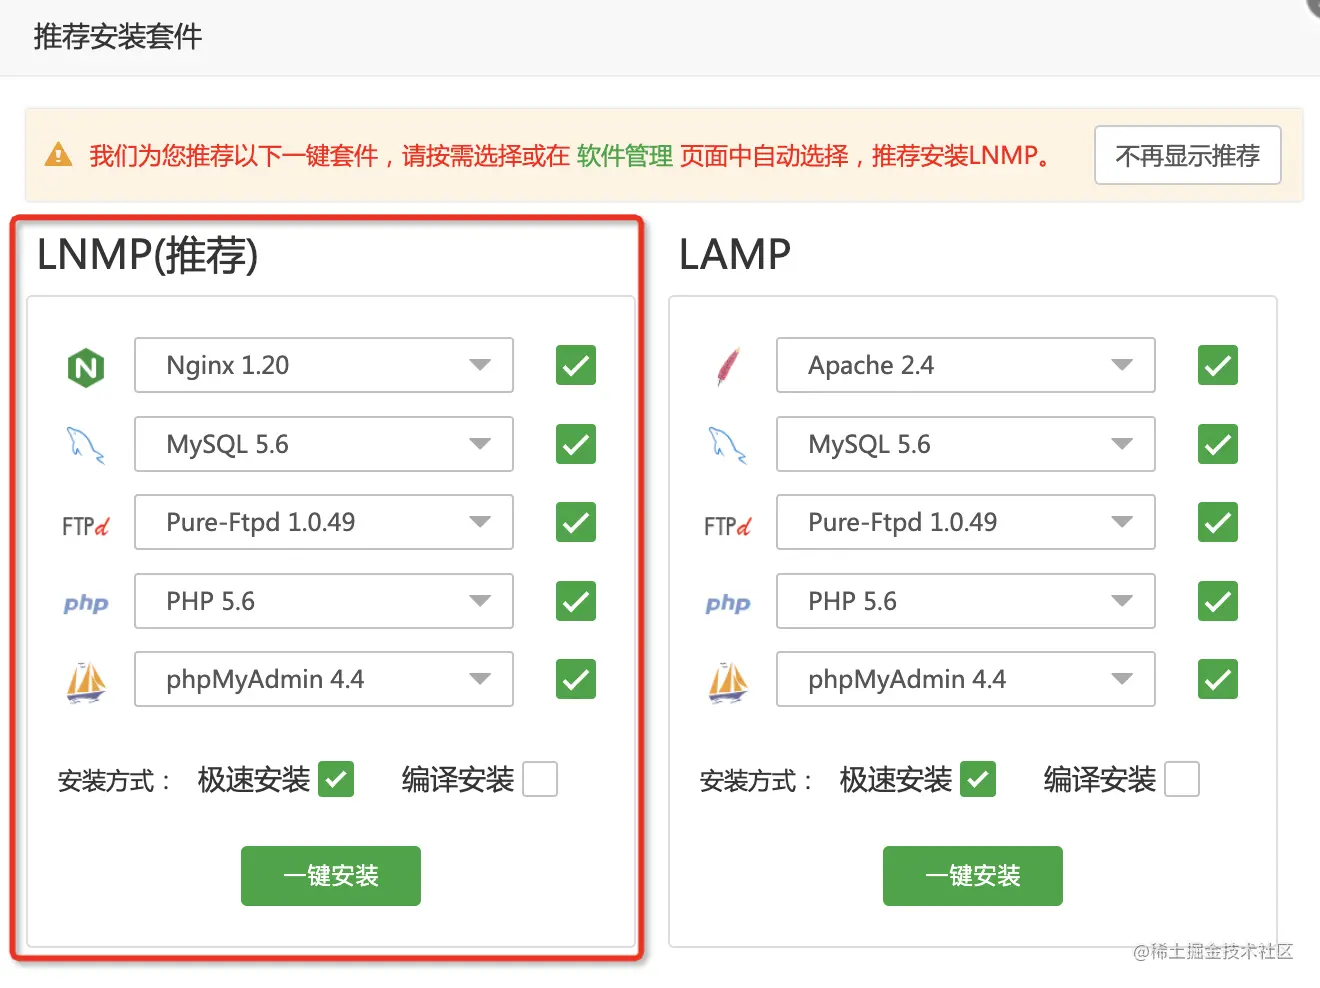1320x988 pixels.
Task: Open Pure-Ftpd 1.0.49 dropdown in LAMP
Action: point(966,522)
